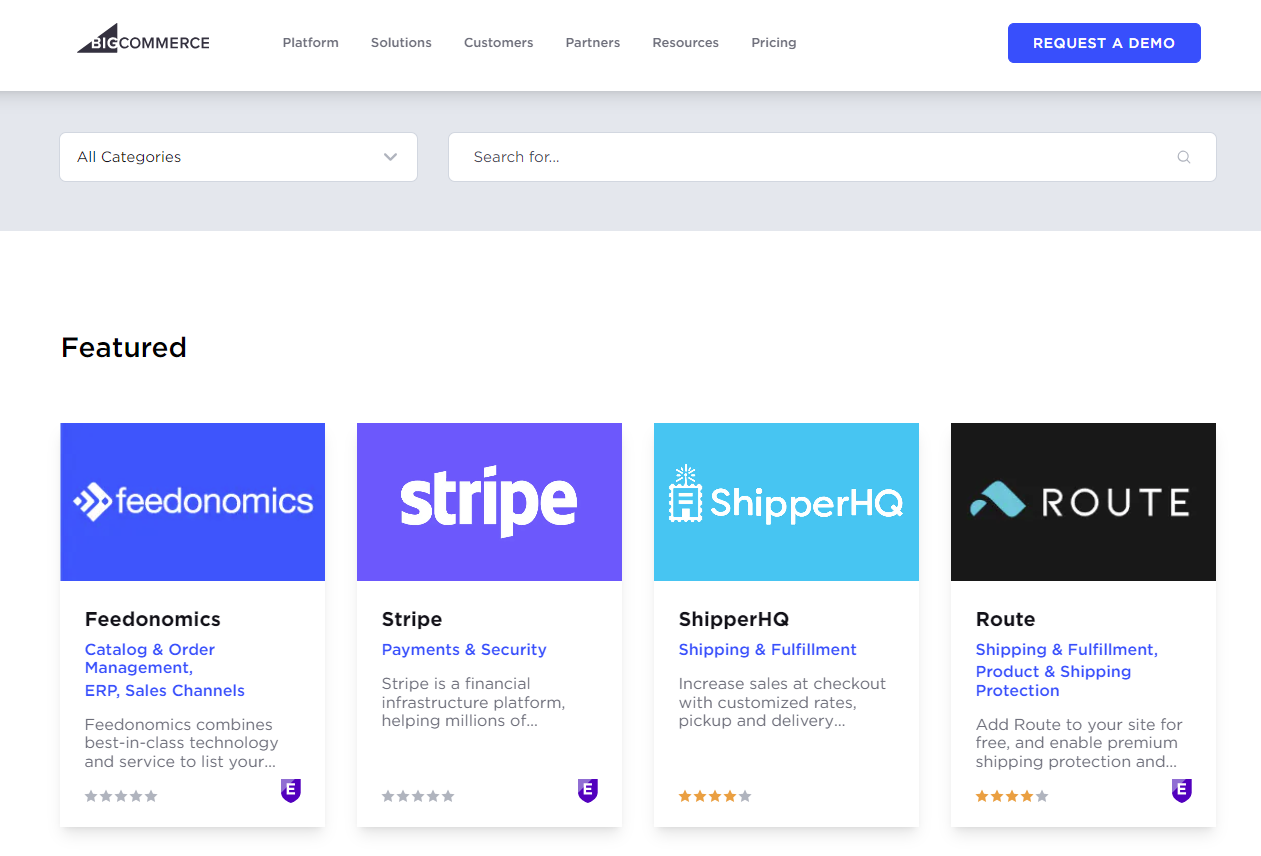Open the Resources menu
The height and width of the screenshot is (856, 1261).
tap(686, 43)
